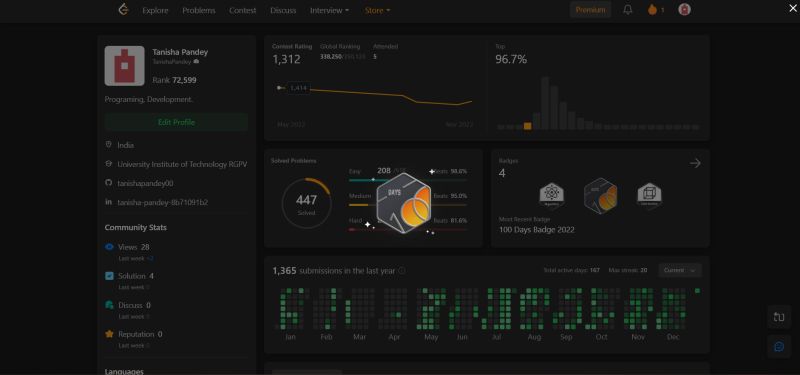Click the streak flame icon

click(x=652, y=10)
